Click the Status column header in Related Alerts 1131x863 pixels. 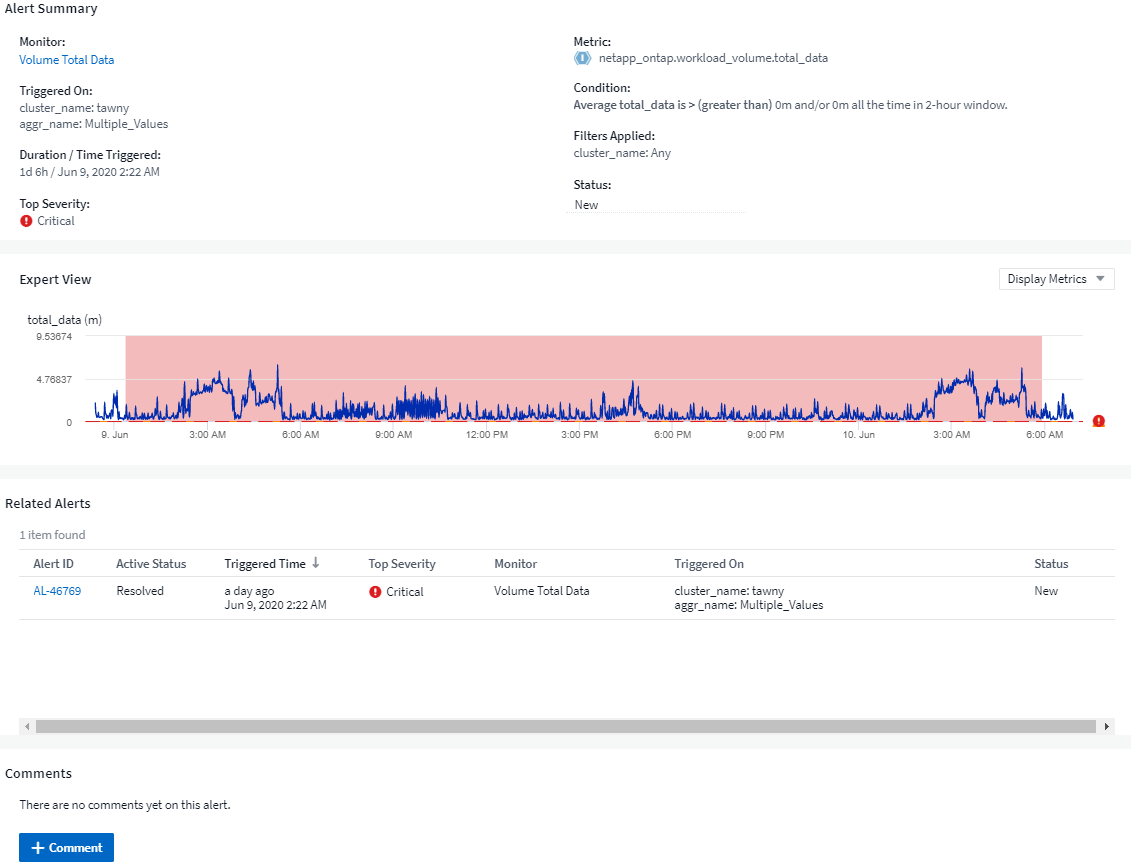(x=1051, y=564)
